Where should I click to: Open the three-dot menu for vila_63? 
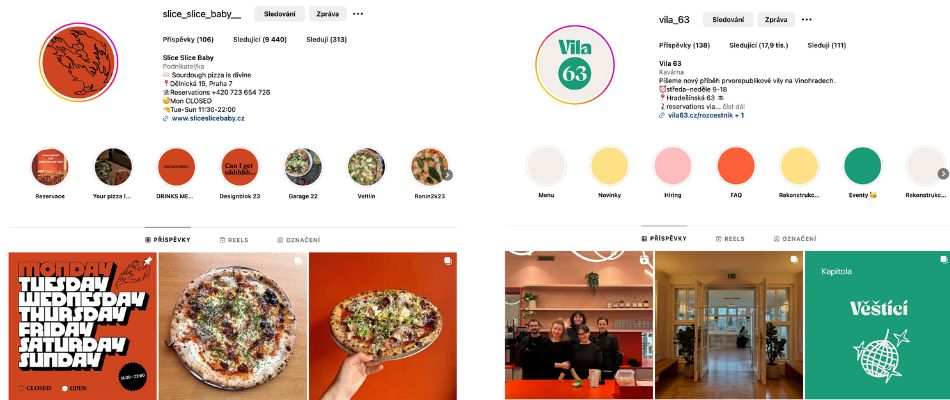tap(806, 19)
